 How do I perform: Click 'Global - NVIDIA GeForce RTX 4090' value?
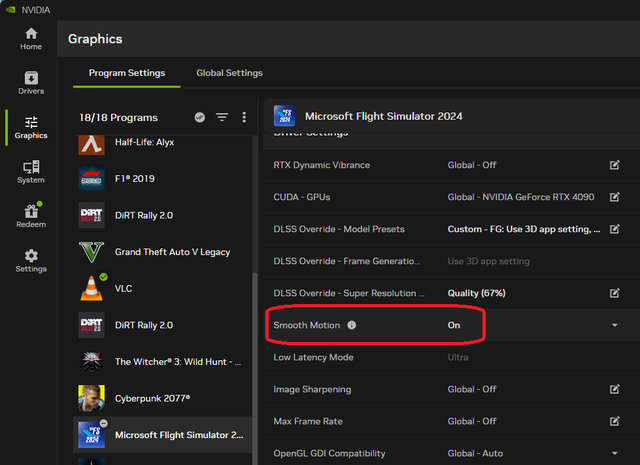521,197
